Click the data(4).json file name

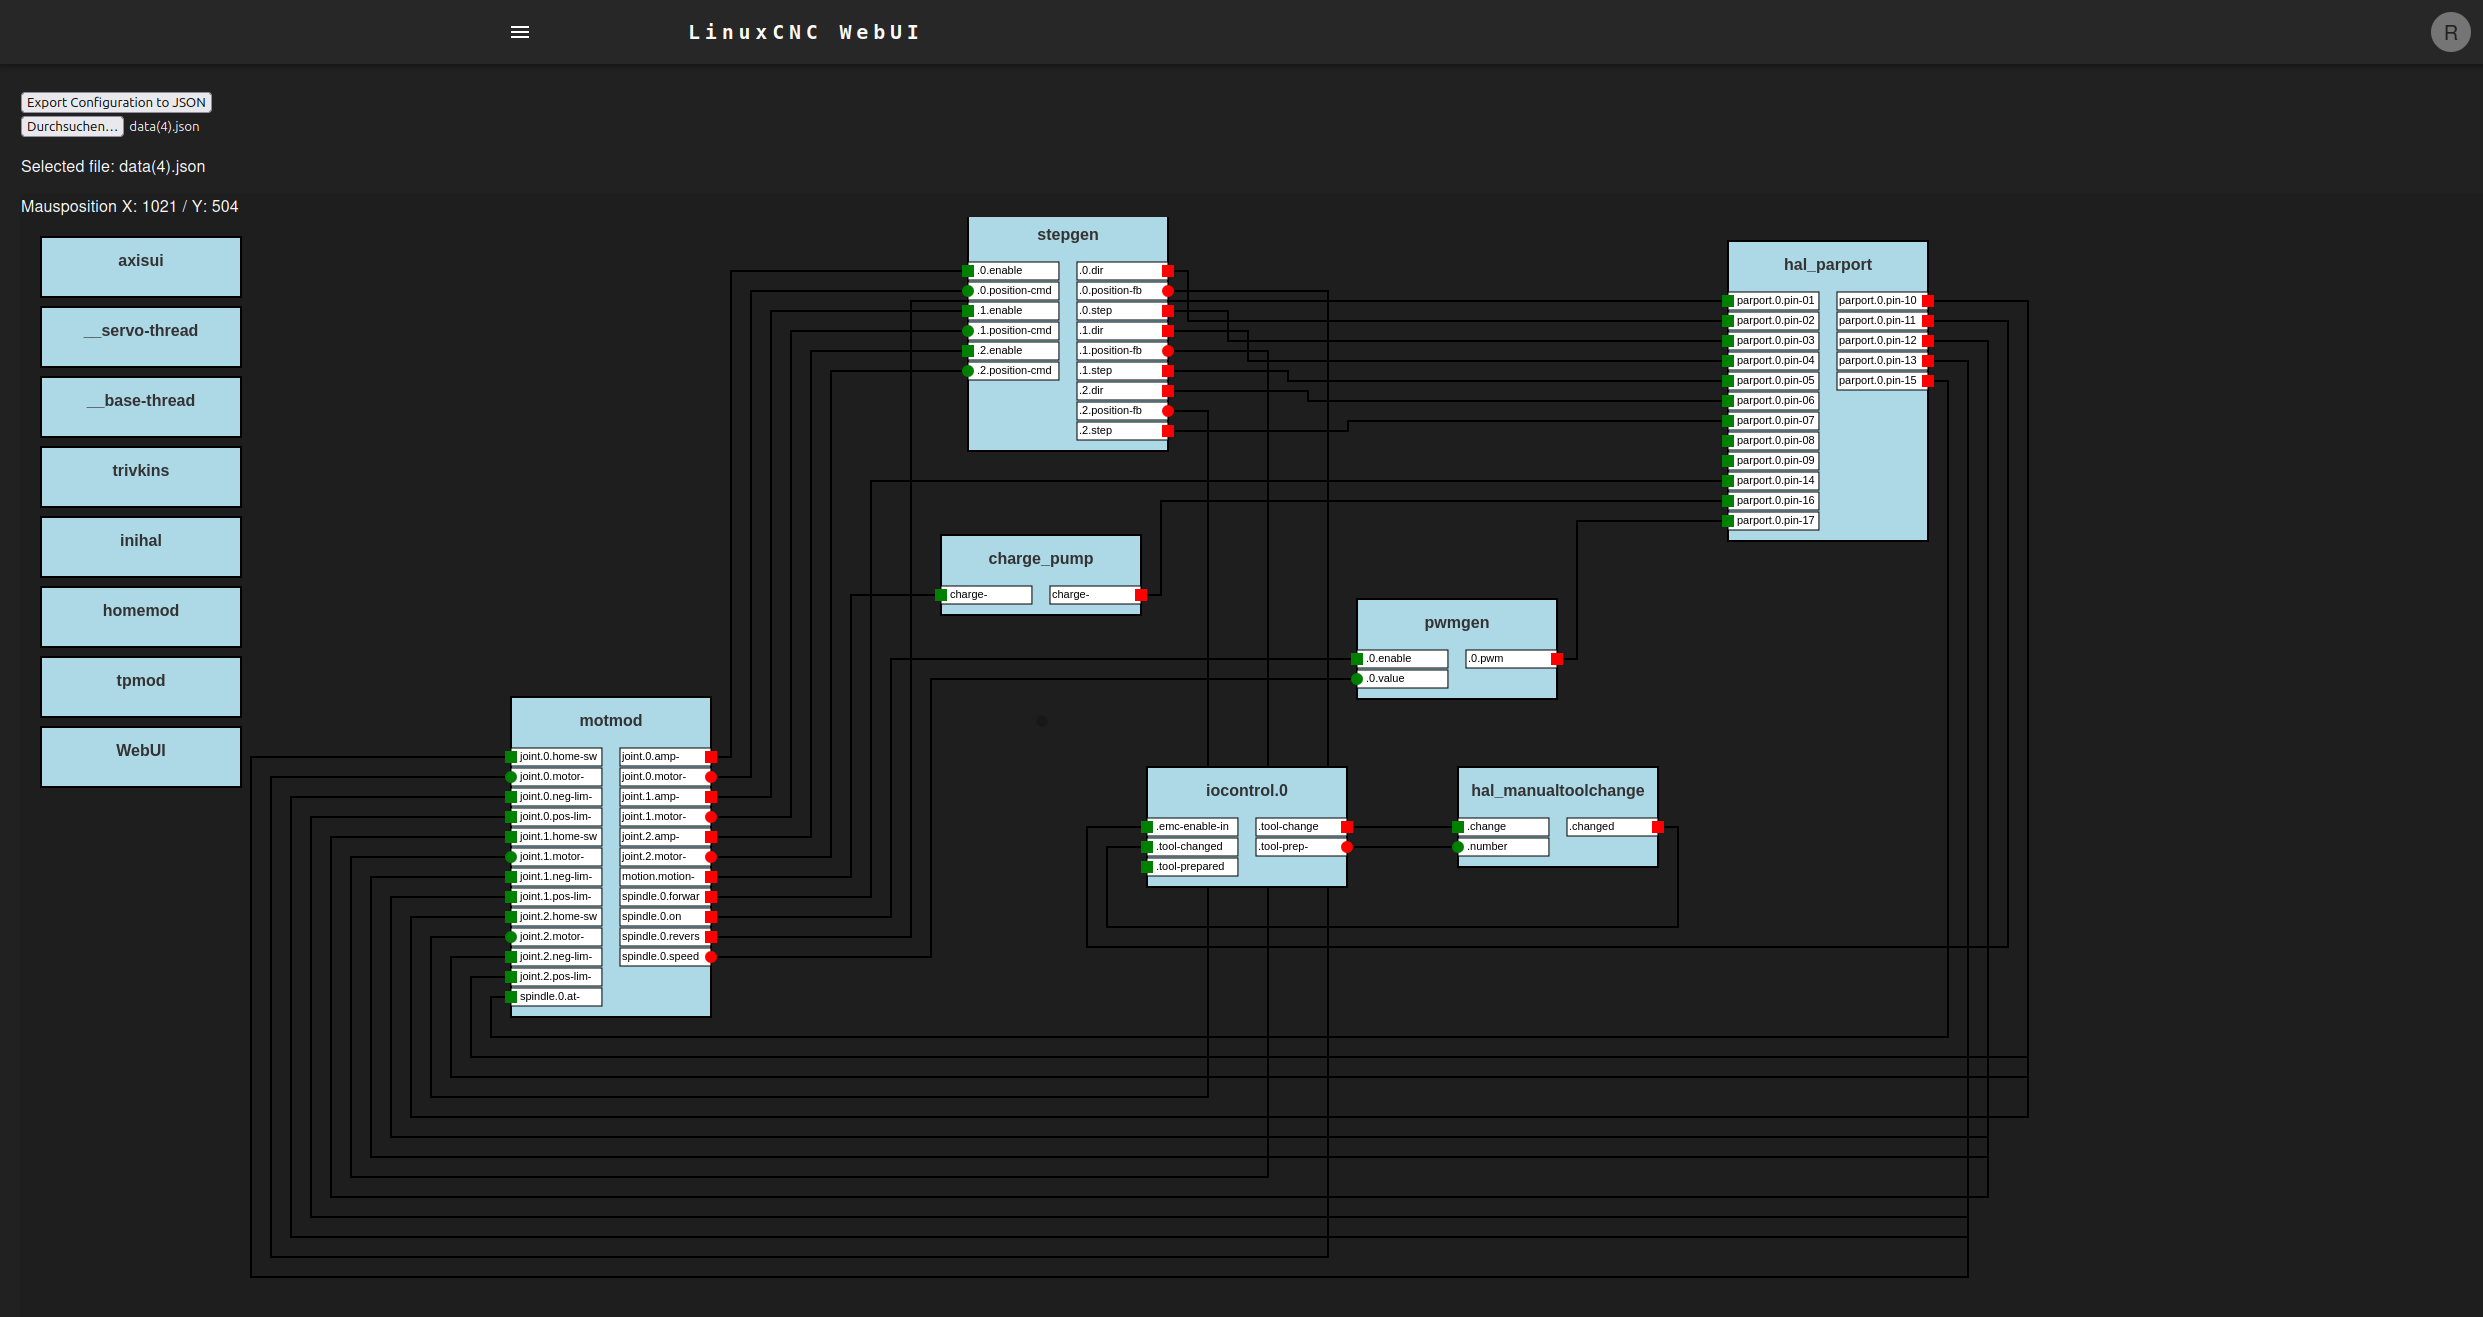[x=164, y=127]
